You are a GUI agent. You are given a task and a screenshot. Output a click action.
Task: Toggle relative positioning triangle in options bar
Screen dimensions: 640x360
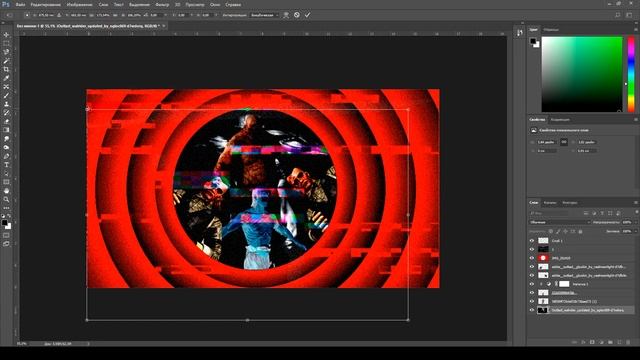tap(59, 15)
